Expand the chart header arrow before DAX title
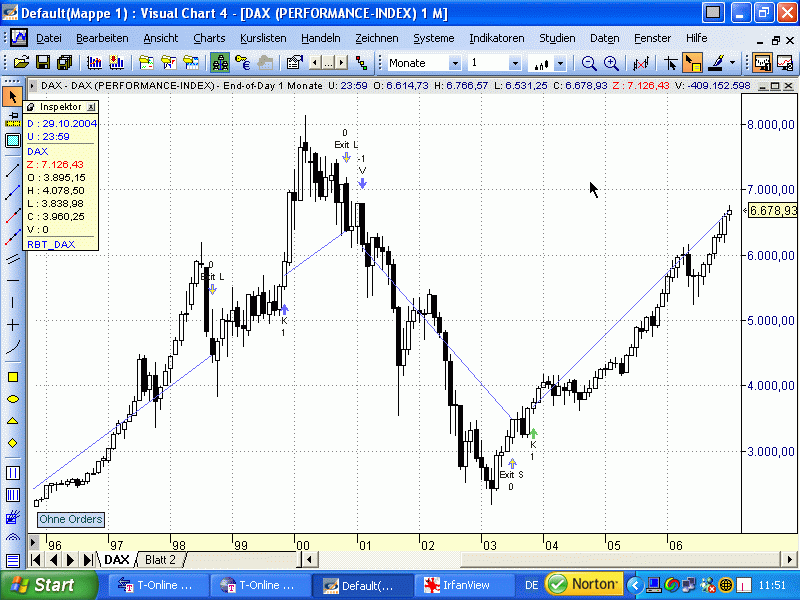Image resolution: width=800 pixels, height=600 pixels. (x=33, y=86)
